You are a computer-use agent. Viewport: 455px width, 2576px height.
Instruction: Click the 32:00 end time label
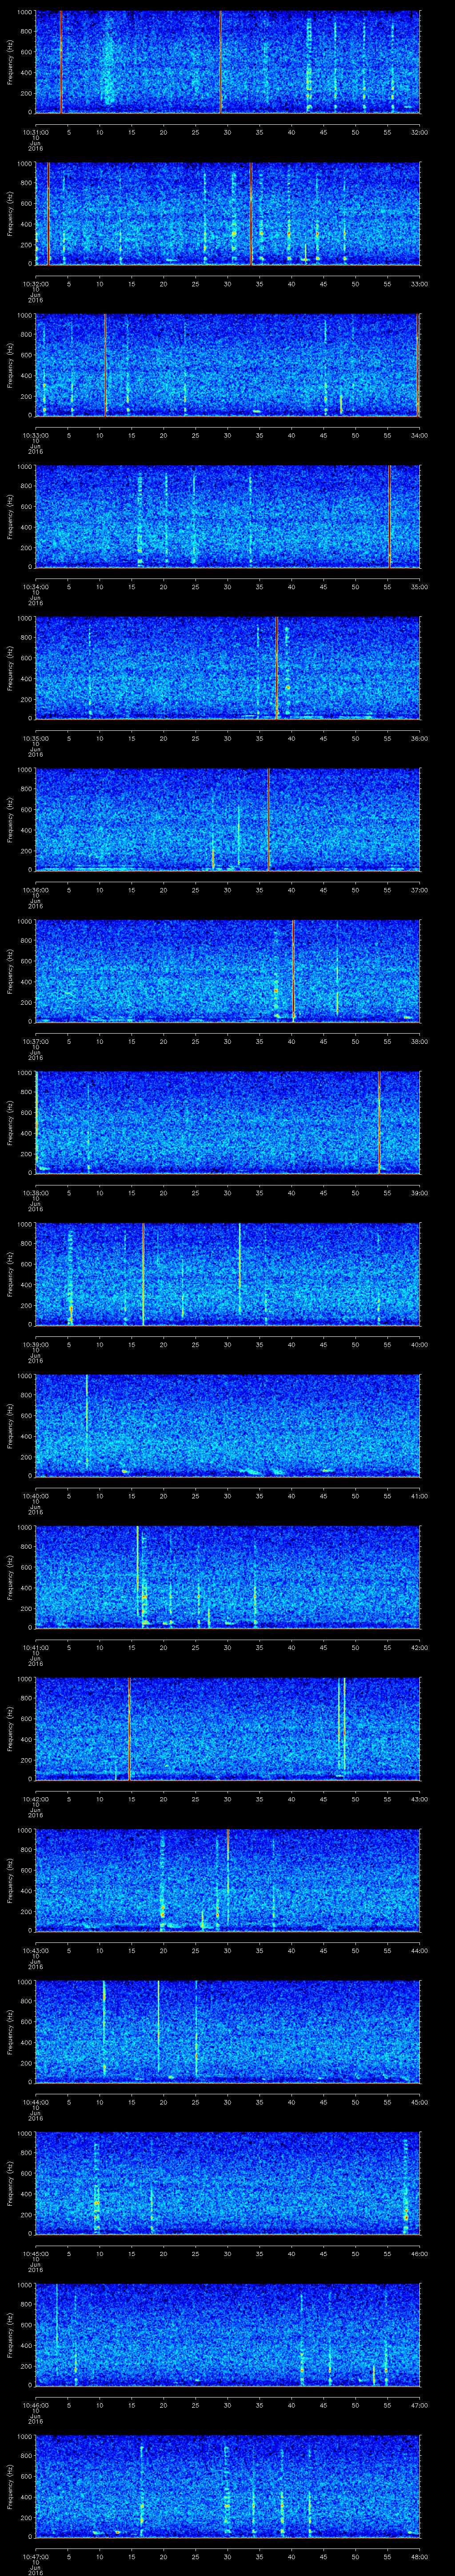tap(419, 132)
